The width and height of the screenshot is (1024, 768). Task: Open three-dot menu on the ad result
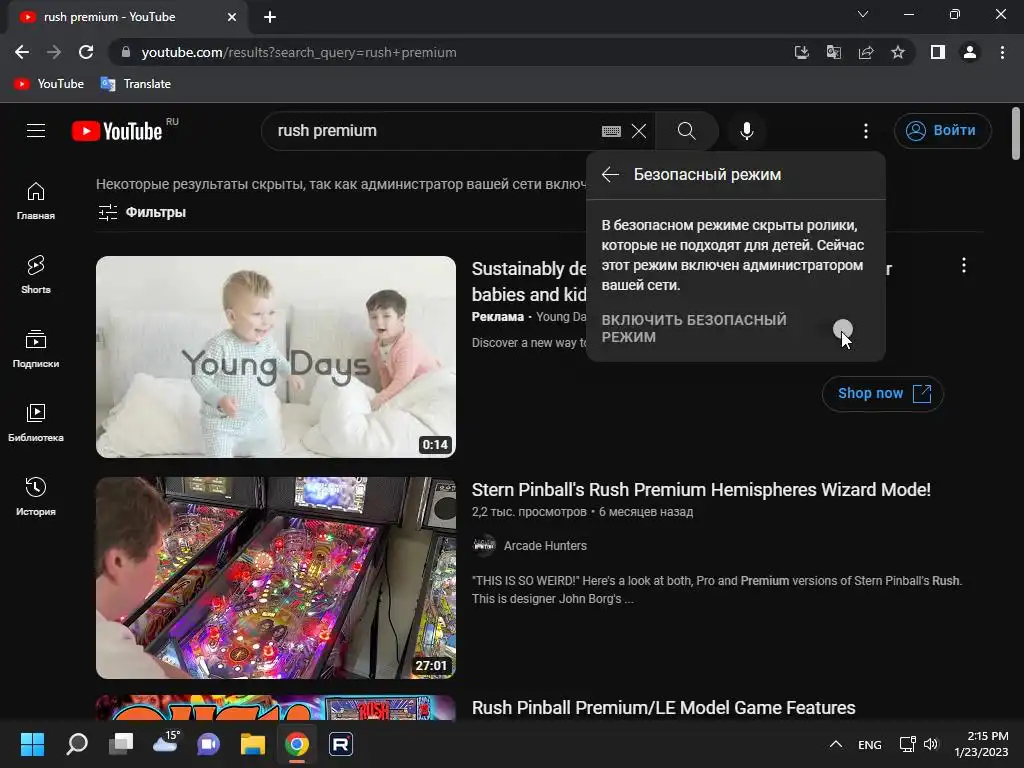click(x=964, y=265)
